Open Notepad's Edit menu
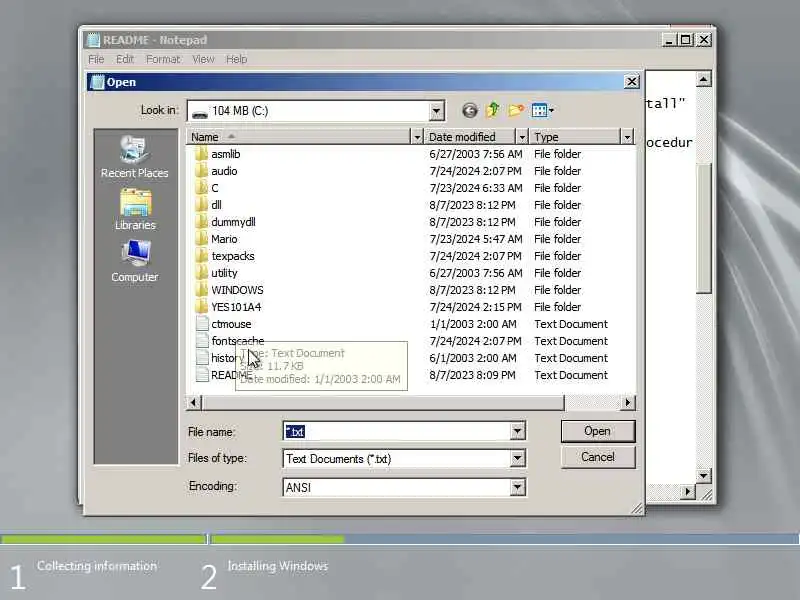The image size is (800, 600). tap(124, 59)
